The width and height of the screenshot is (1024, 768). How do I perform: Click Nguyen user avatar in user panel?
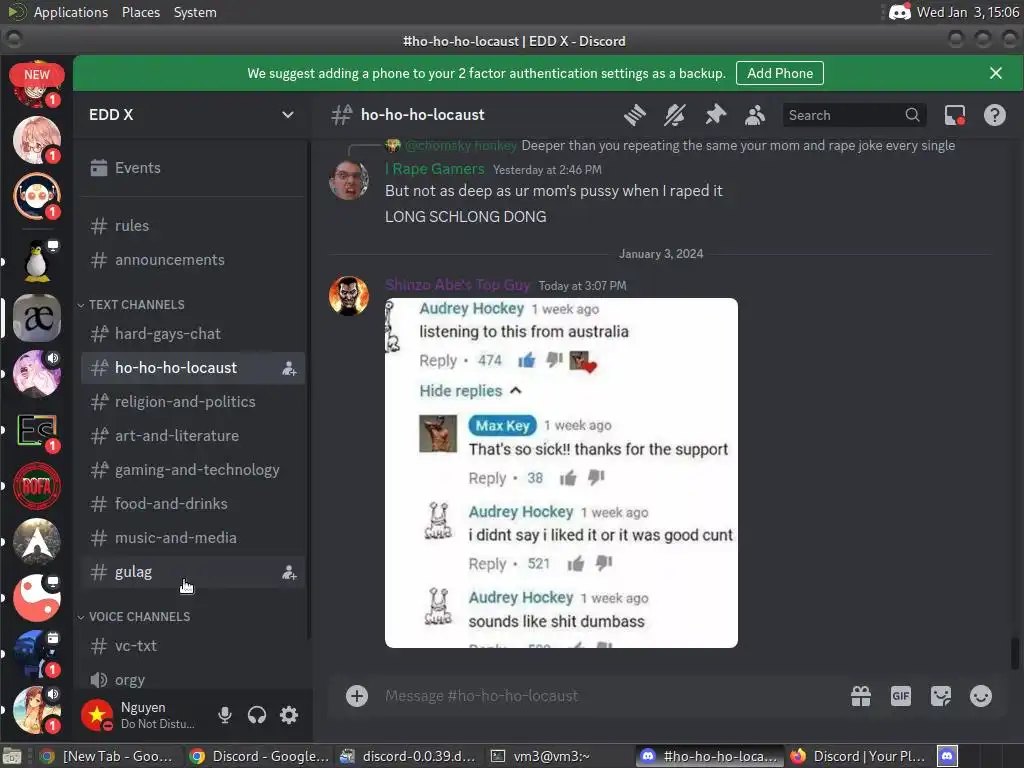point(97,715)
